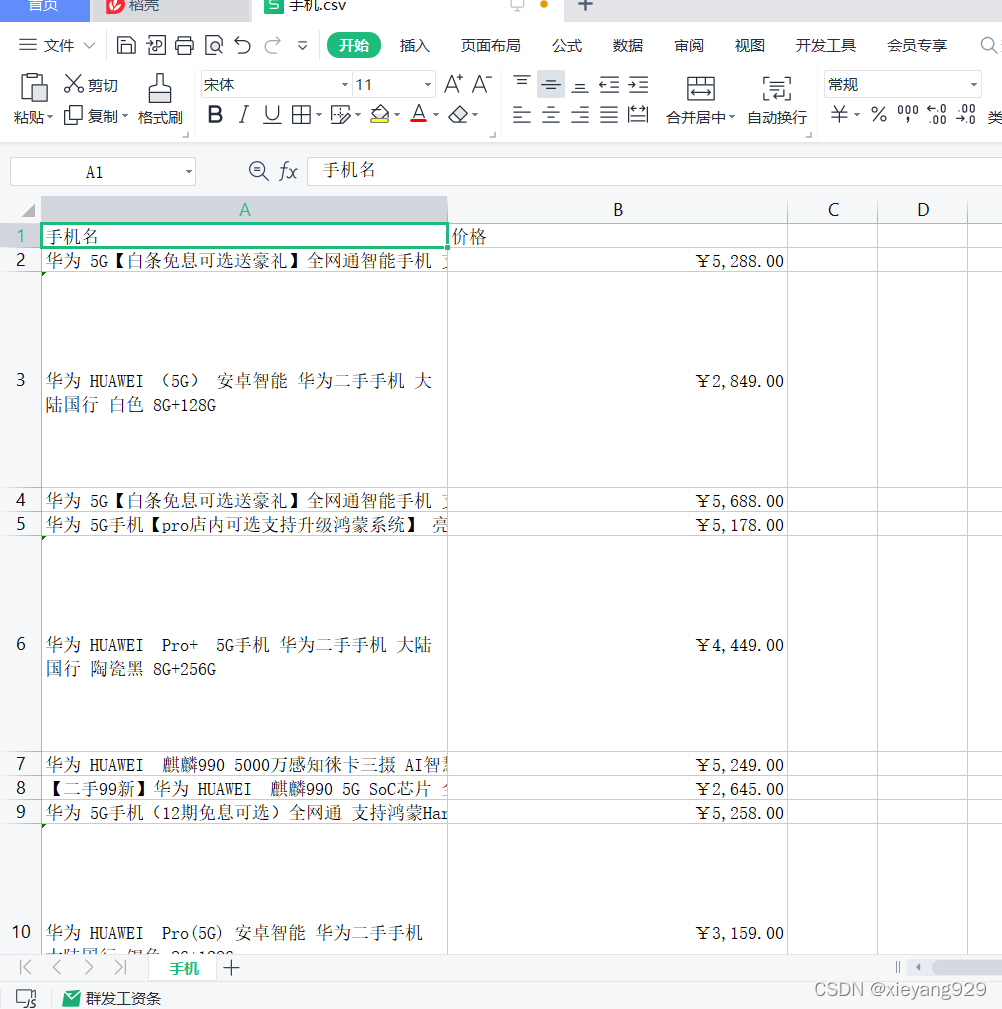Click the Paste clipboard icon
Viewport: 1002px width, 1009px height.
click(x=33, y=87)
